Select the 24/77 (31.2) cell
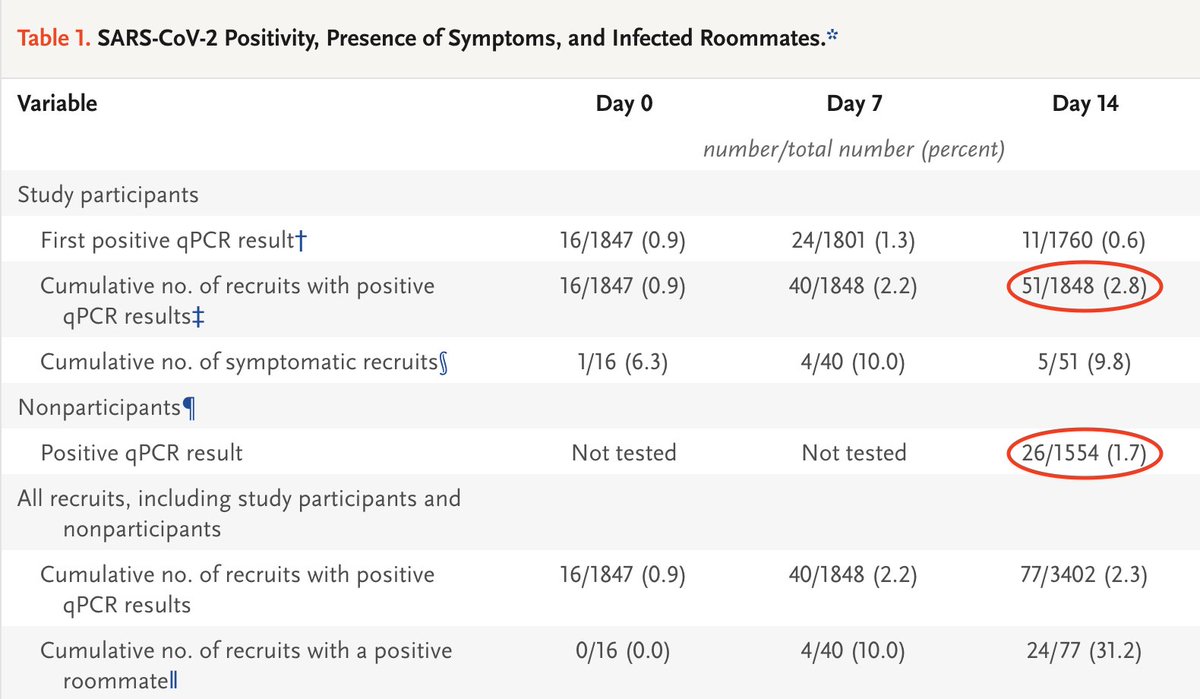 pyautogui.click(x=1084, y=652)
